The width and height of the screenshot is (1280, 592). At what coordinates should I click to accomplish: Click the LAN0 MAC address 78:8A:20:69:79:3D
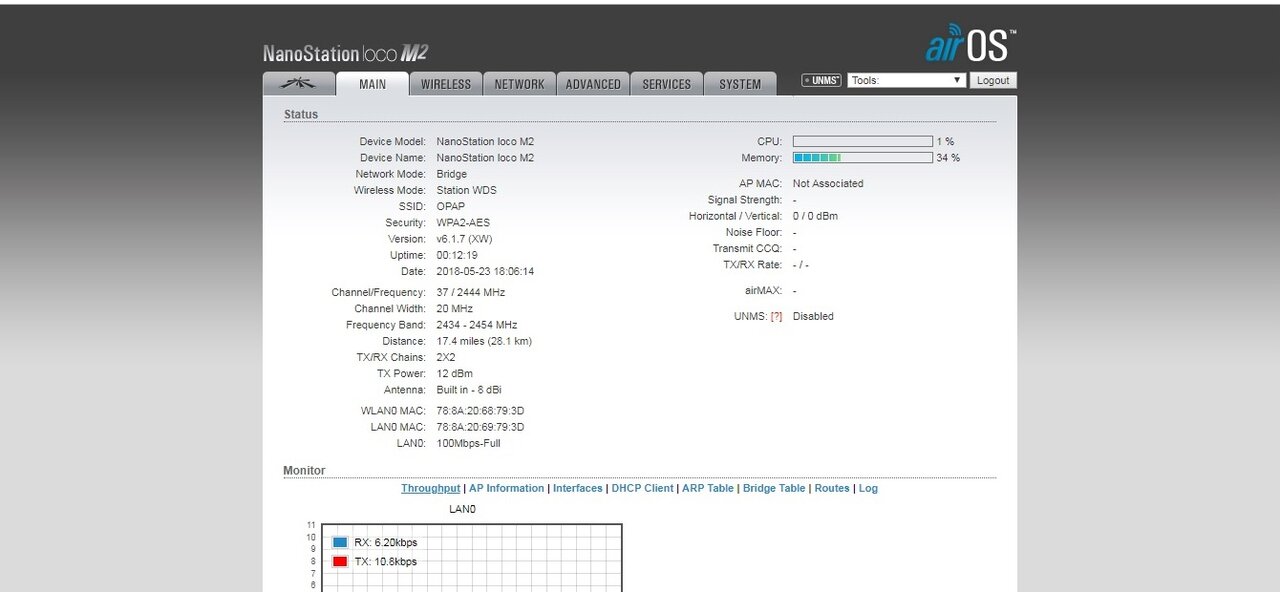(x=481, y=427)
